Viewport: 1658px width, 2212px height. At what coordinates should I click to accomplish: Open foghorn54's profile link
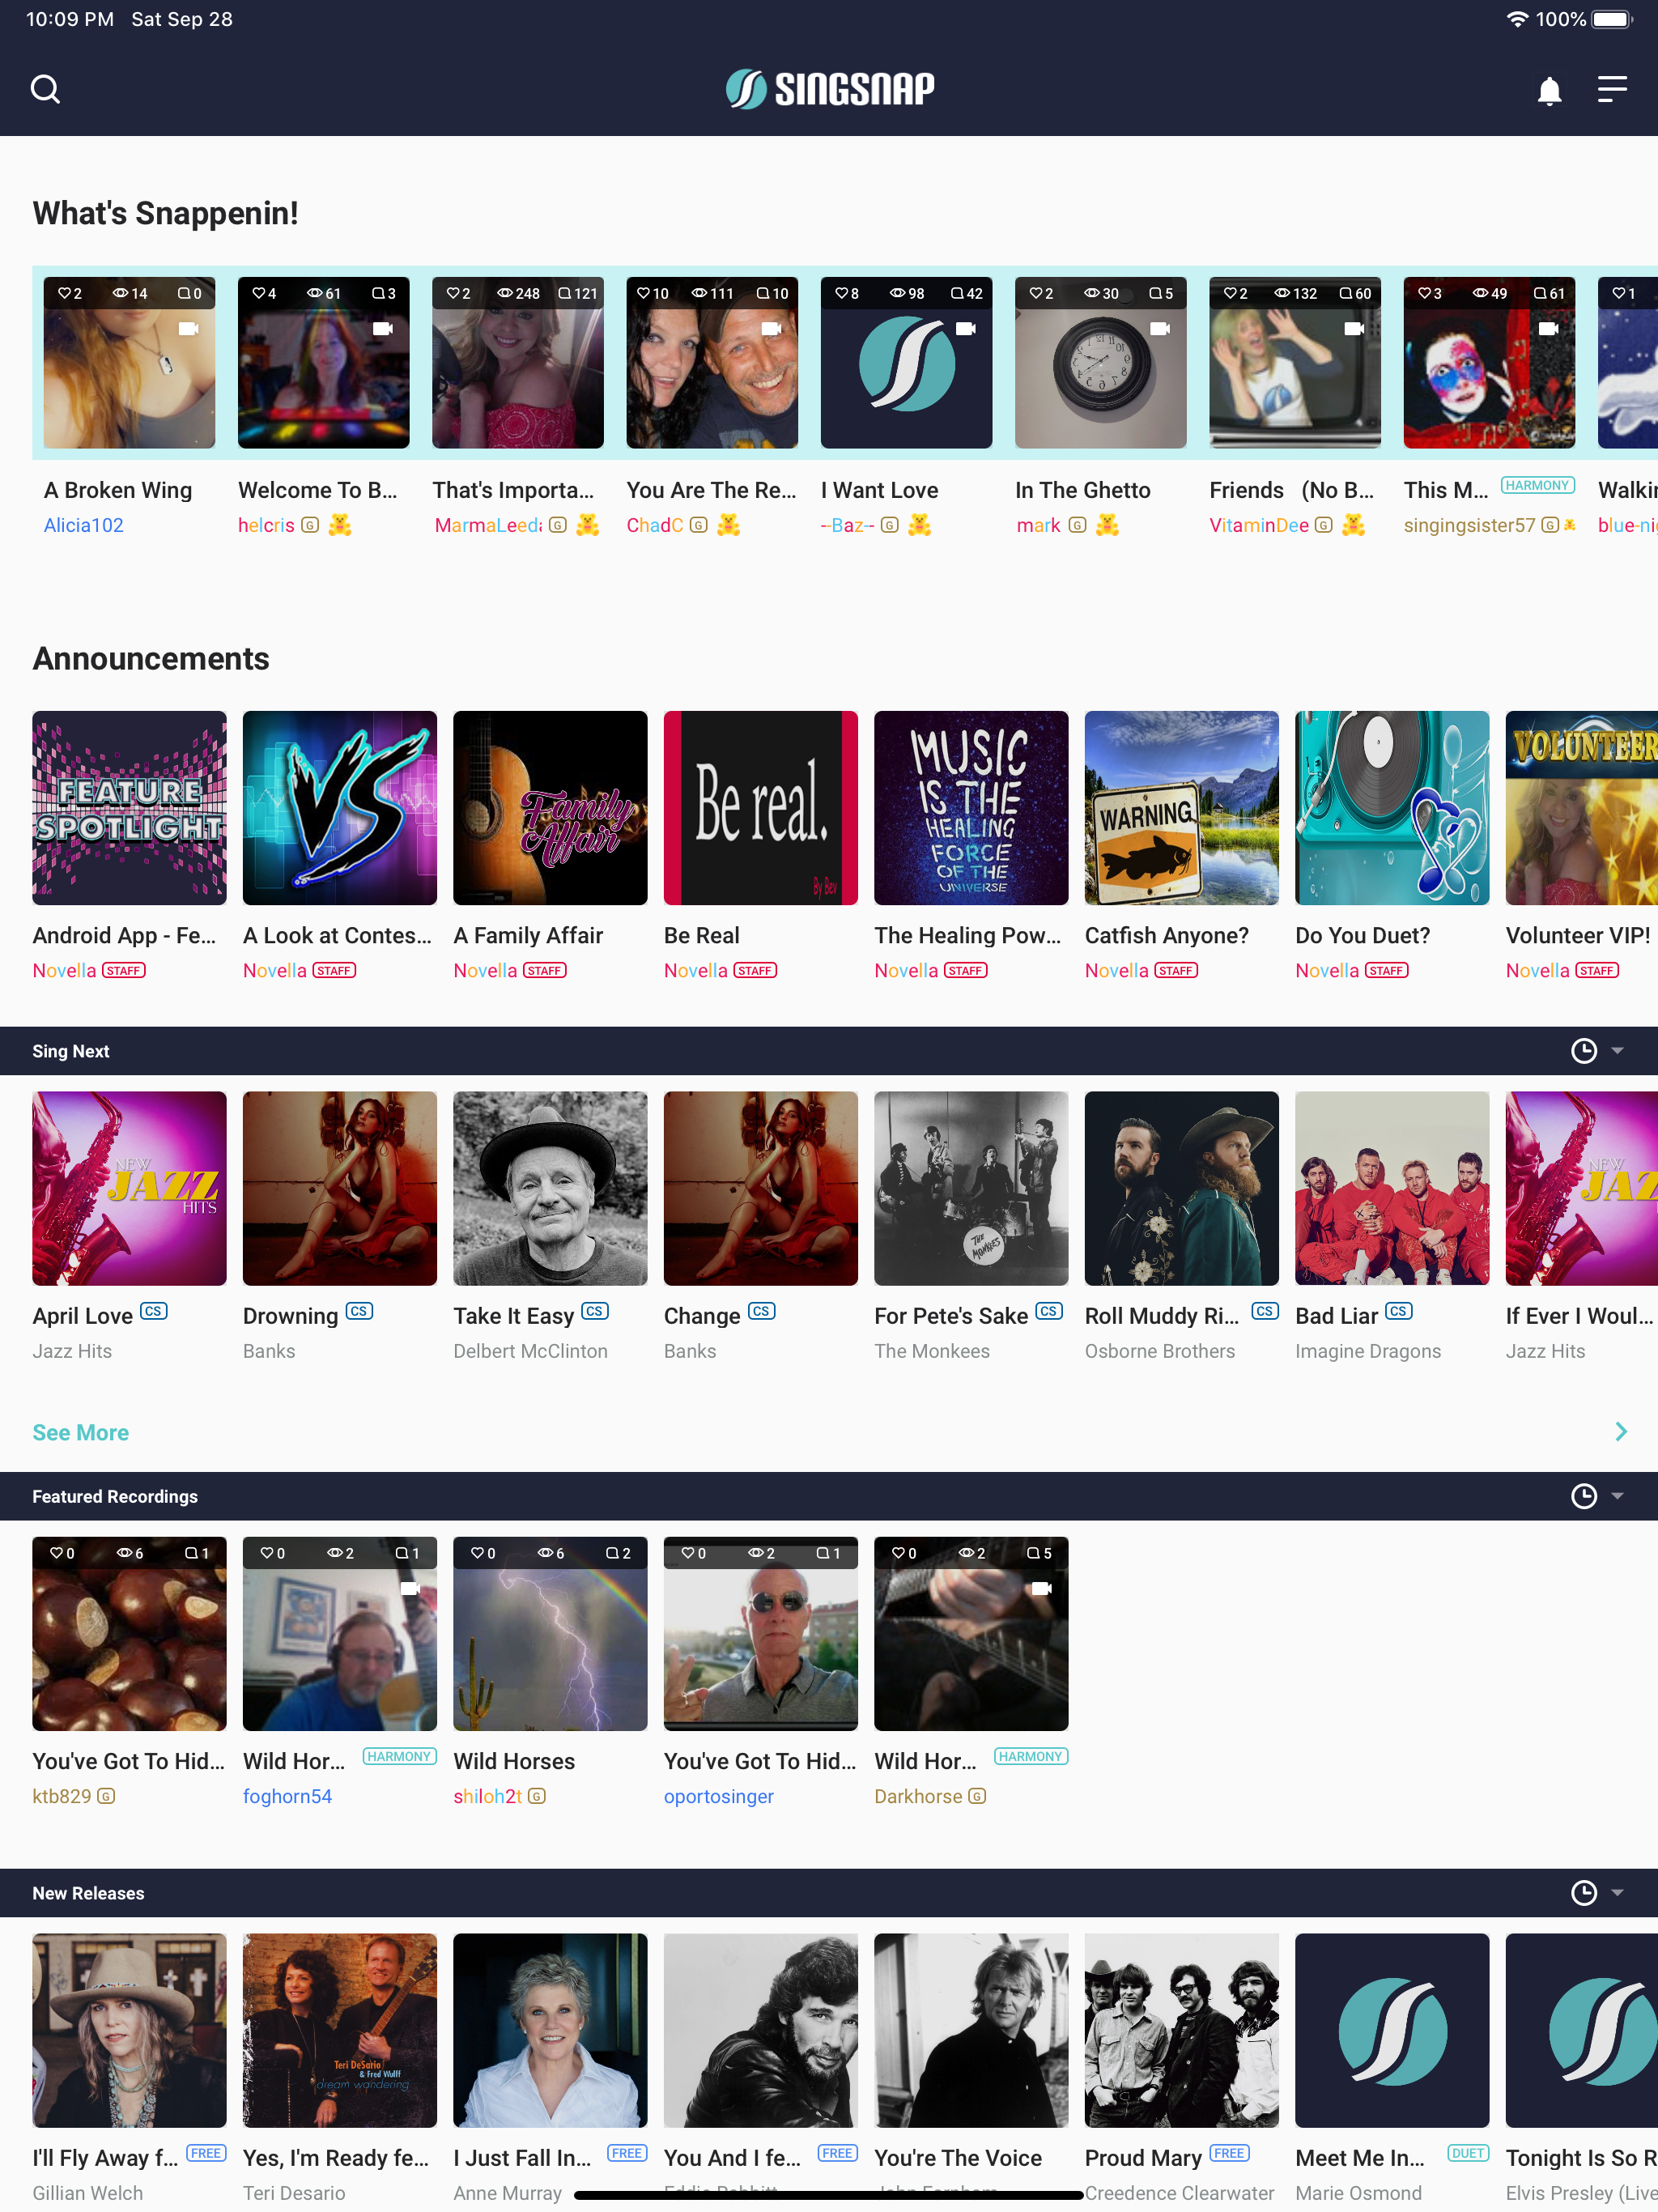[287, 1797]
